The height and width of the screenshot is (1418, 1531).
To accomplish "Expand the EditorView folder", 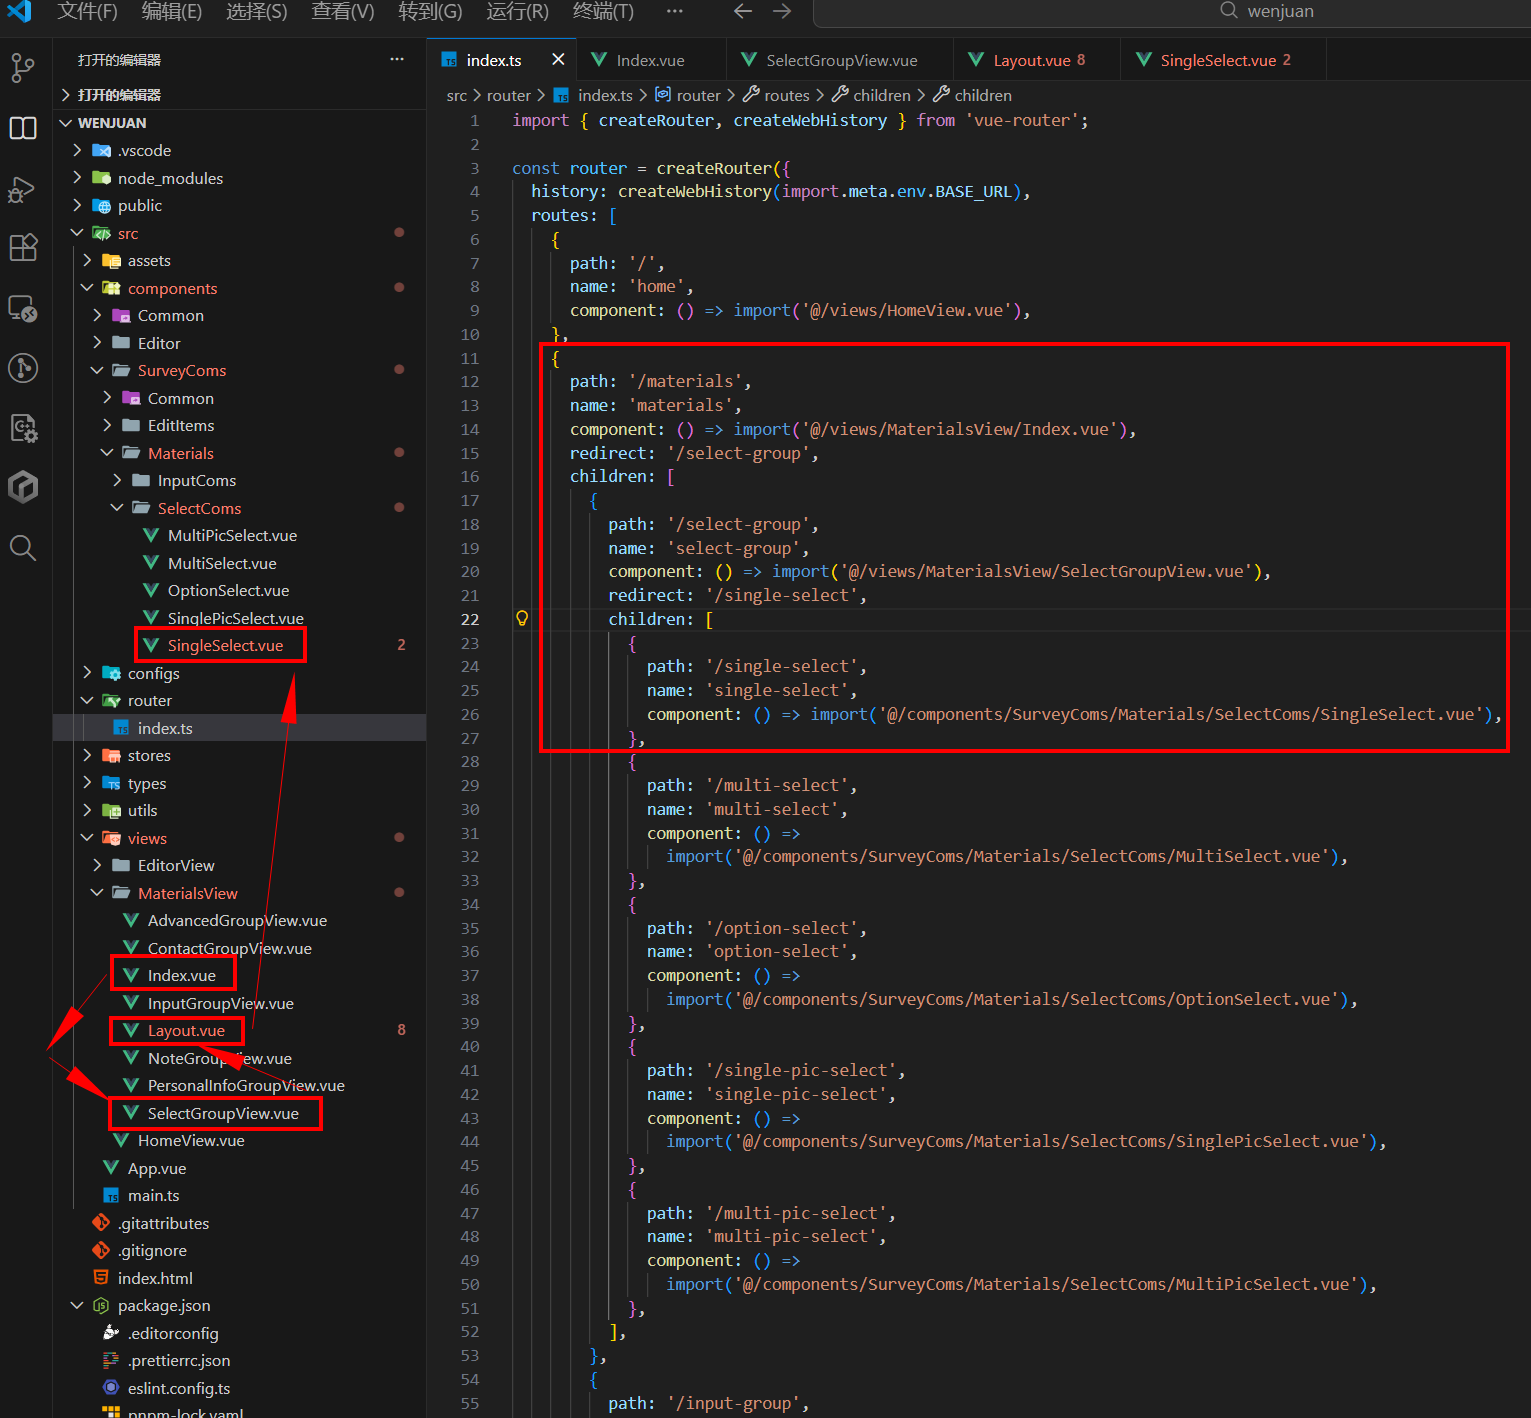I will coord(240,865).
